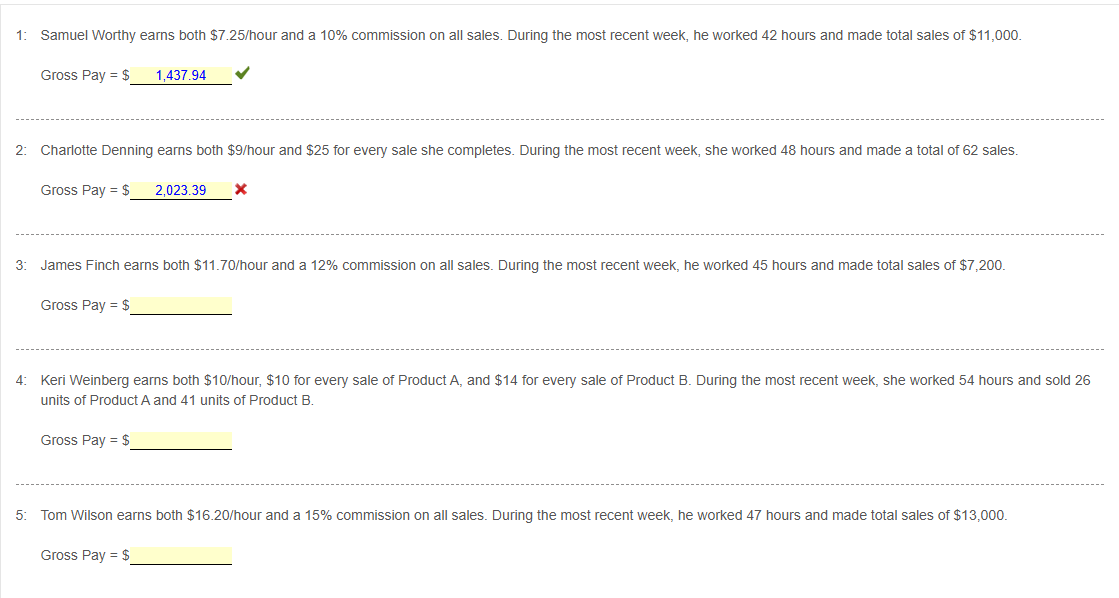The width and height of the screenshot is (1119, 598).
Task: Select the answer 1,437.94 in question 1
Action: 180,74
